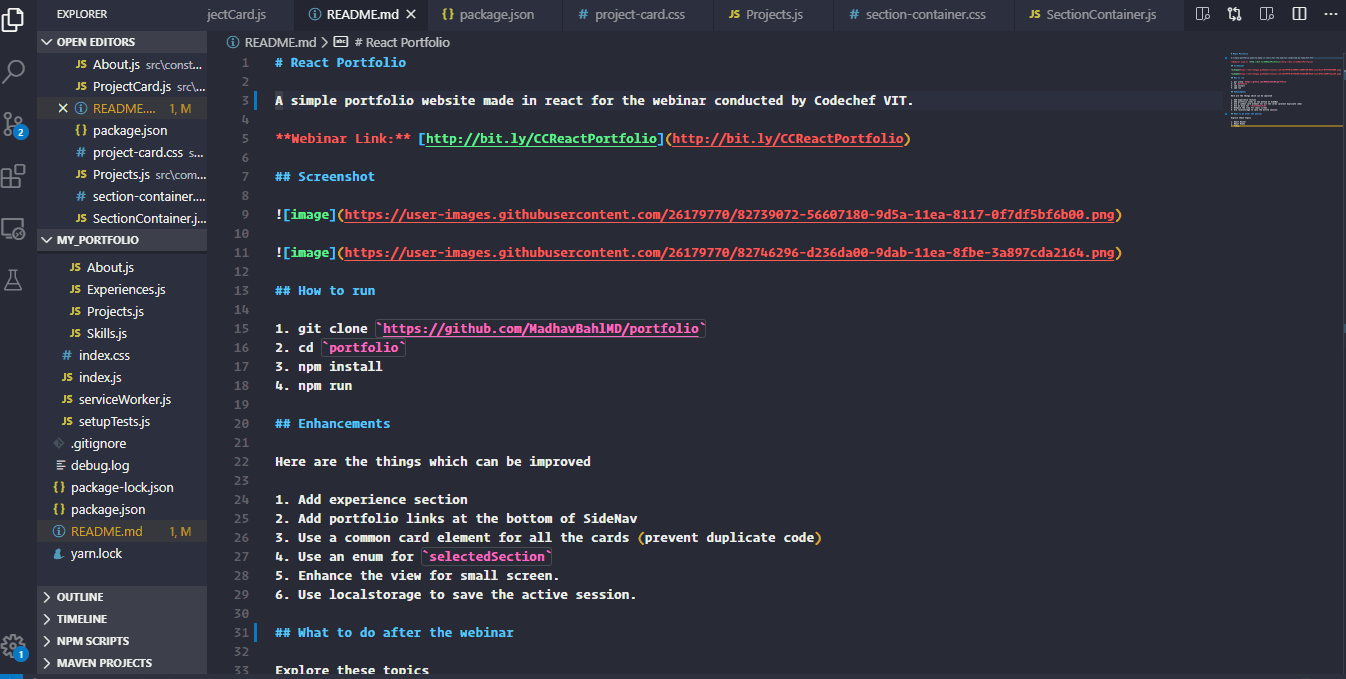This screenshot has height=679, width=1346.
Task: Click the webinar bit.ly link on line 5
Action: [x=540, y=138]
